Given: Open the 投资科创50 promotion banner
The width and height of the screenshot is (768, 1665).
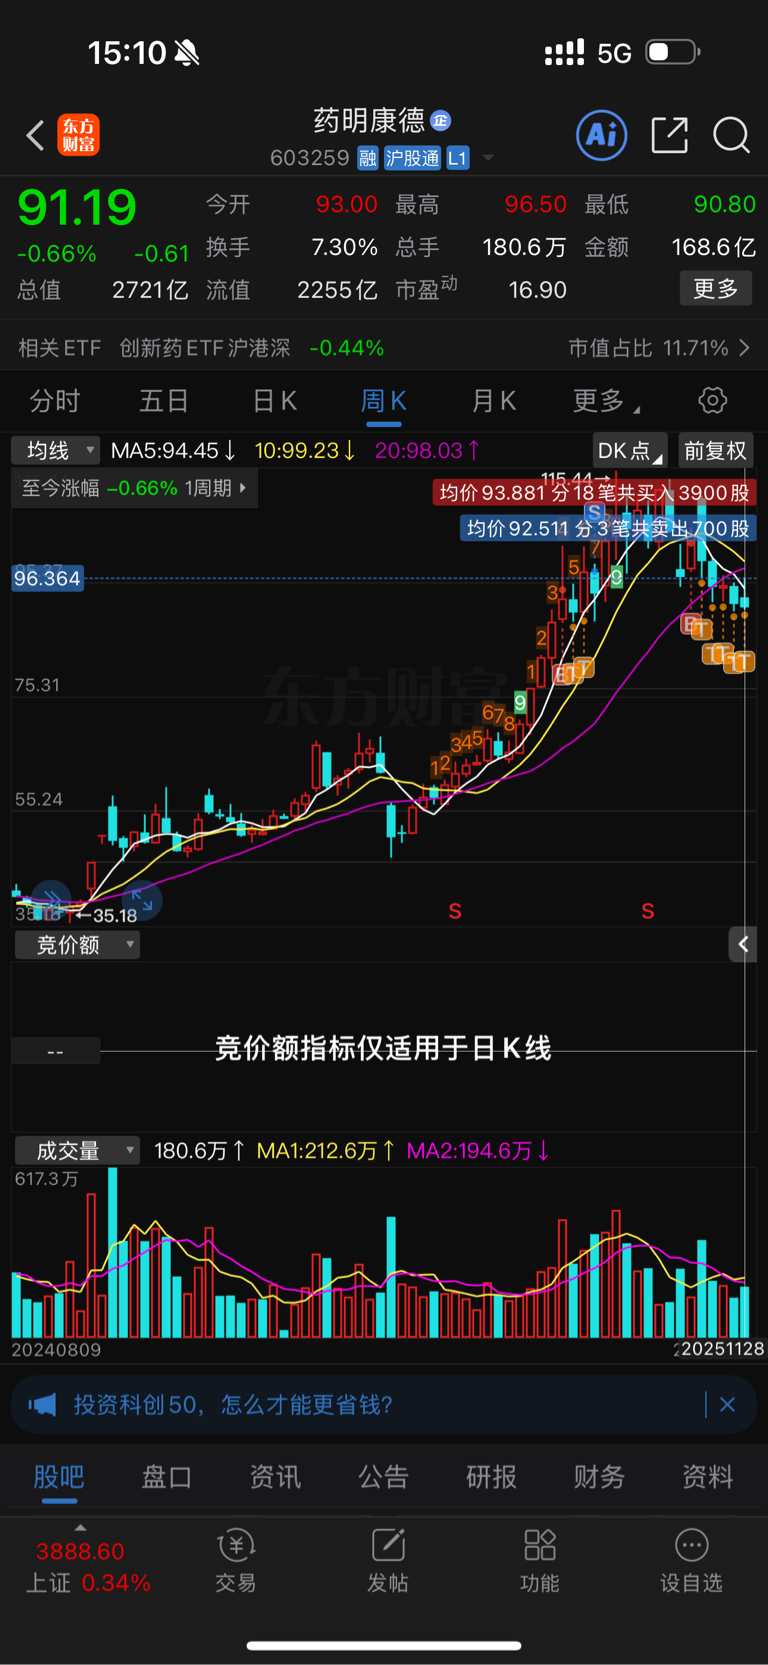Looking at the screenshot, I should tap(383, 1405).
